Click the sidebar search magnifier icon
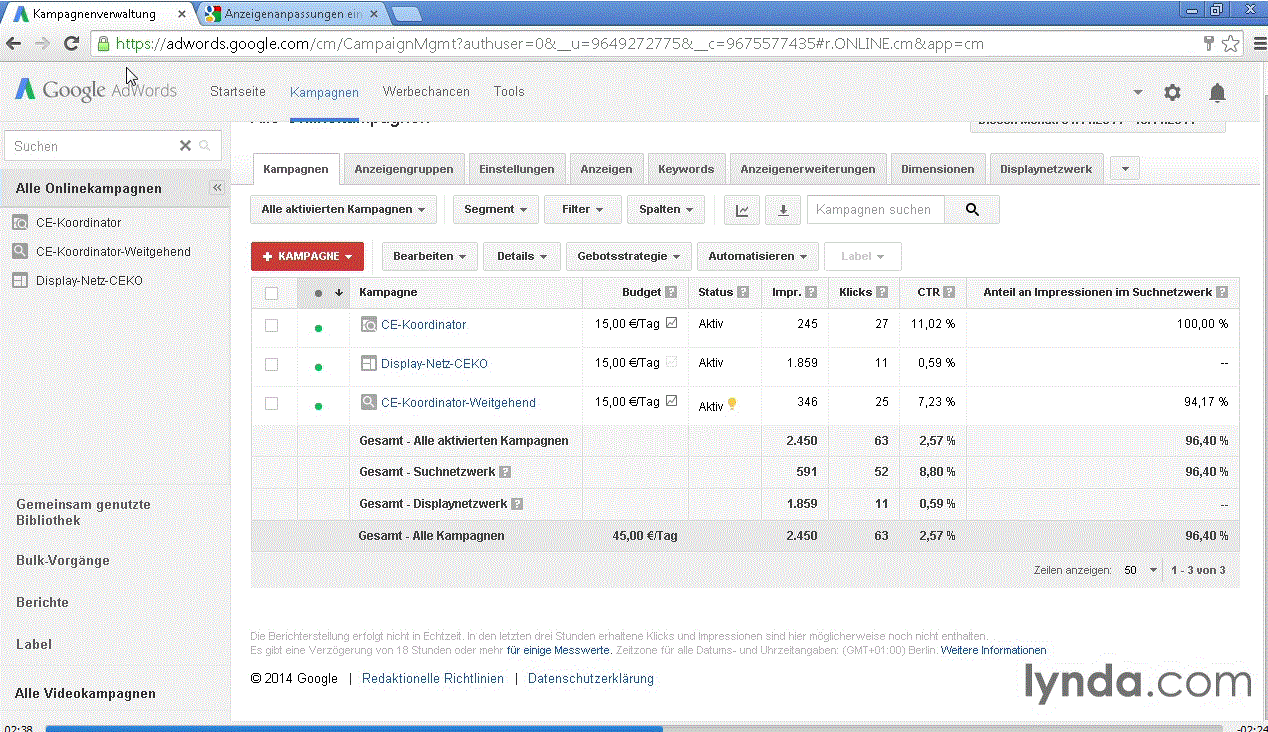Viewport: 1268px width, 732px height. click(205, 146)
